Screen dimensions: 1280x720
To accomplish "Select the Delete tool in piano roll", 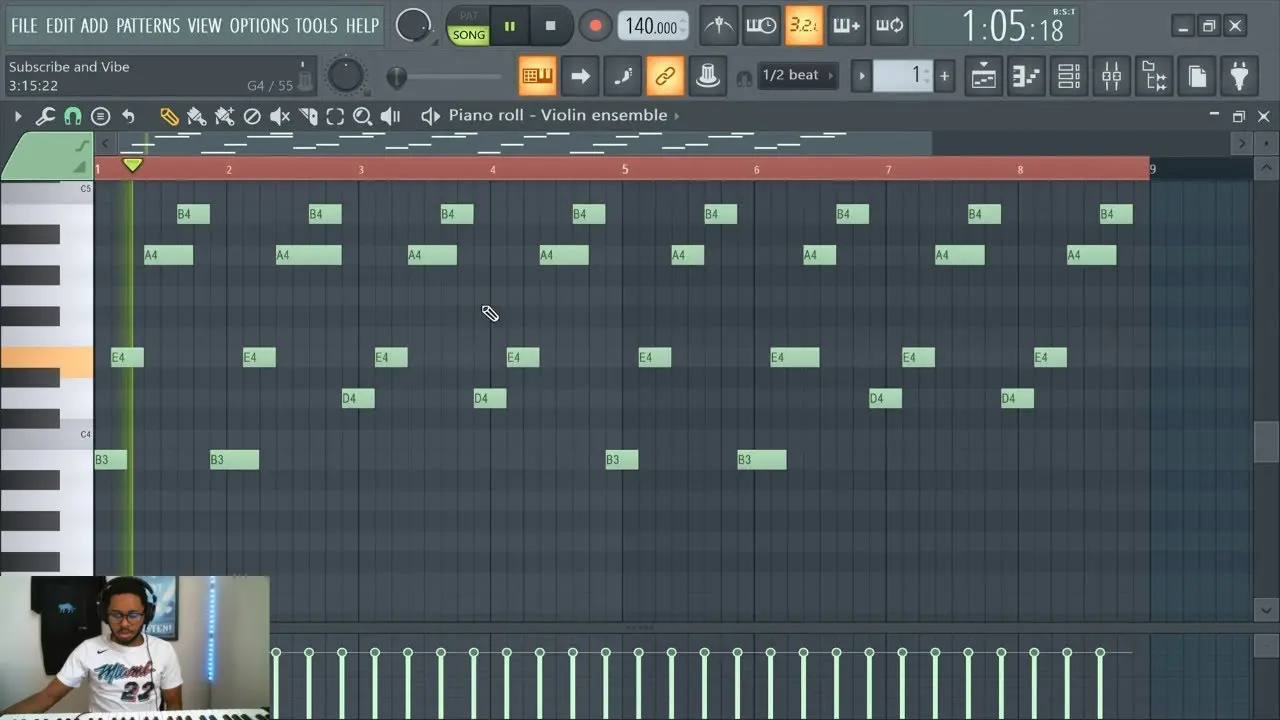I will pos(252,116).
